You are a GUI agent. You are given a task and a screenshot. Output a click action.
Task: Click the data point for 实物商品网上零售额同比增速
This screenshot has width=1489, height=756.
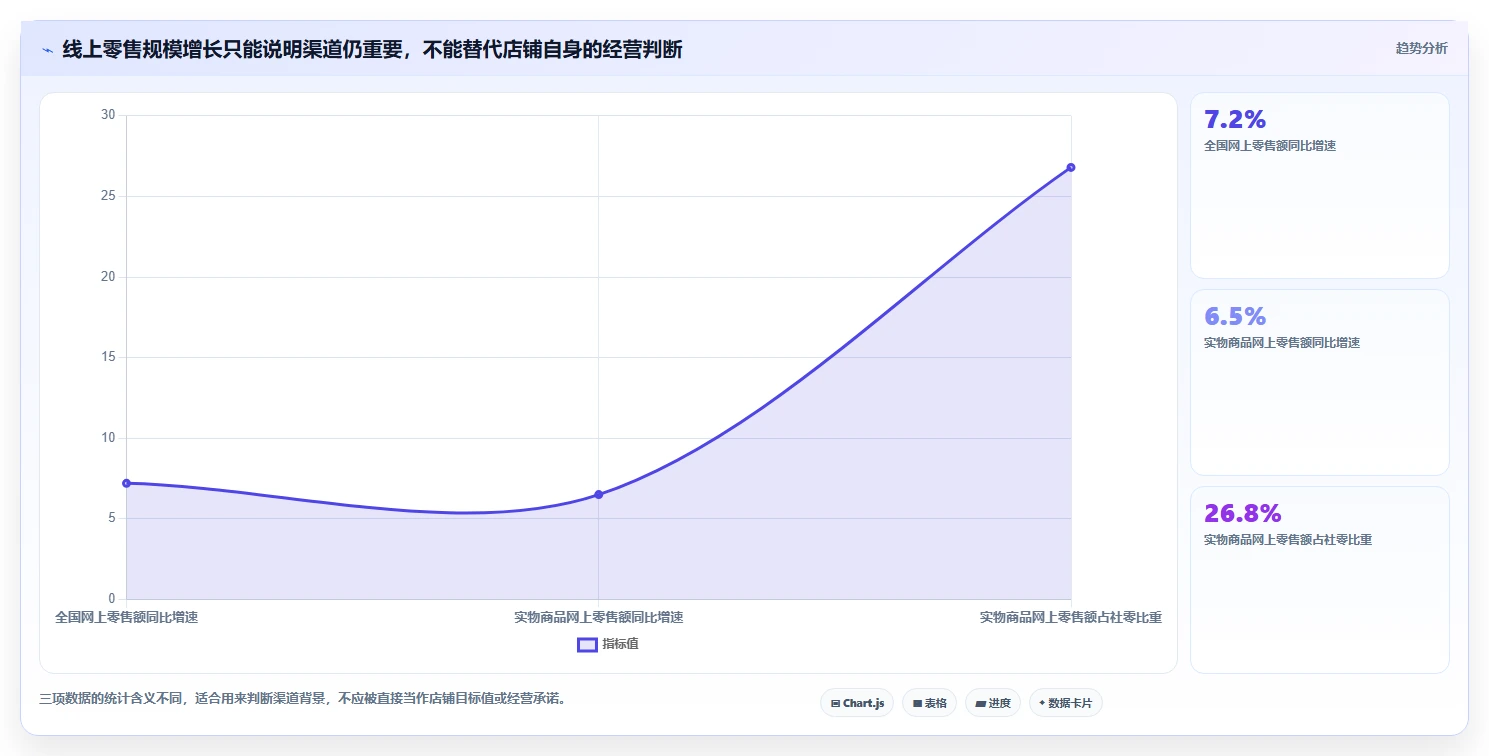click(598, 494)
